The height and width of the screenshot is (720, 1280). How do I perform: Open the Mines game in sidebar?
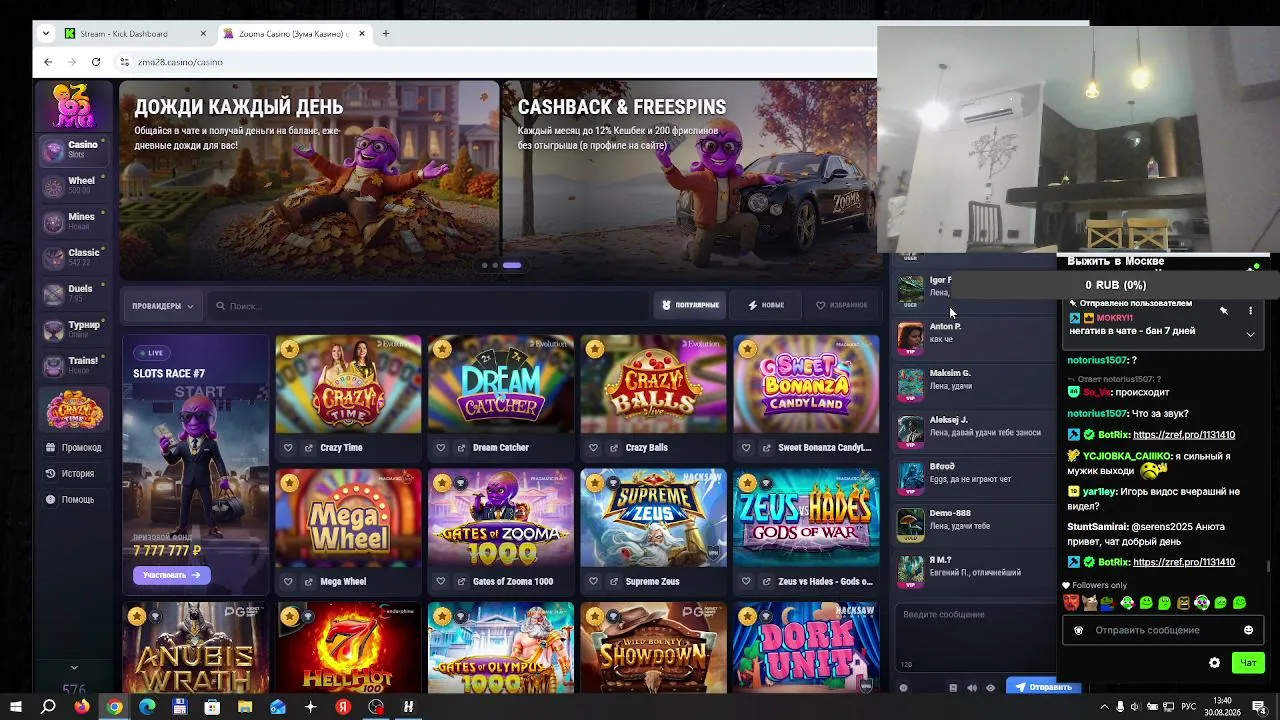[x=74, y=222]
